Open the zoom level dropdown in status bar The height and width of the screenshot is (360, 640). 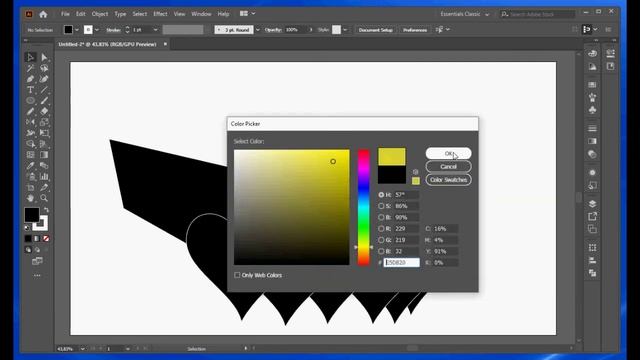click(82, 349)
